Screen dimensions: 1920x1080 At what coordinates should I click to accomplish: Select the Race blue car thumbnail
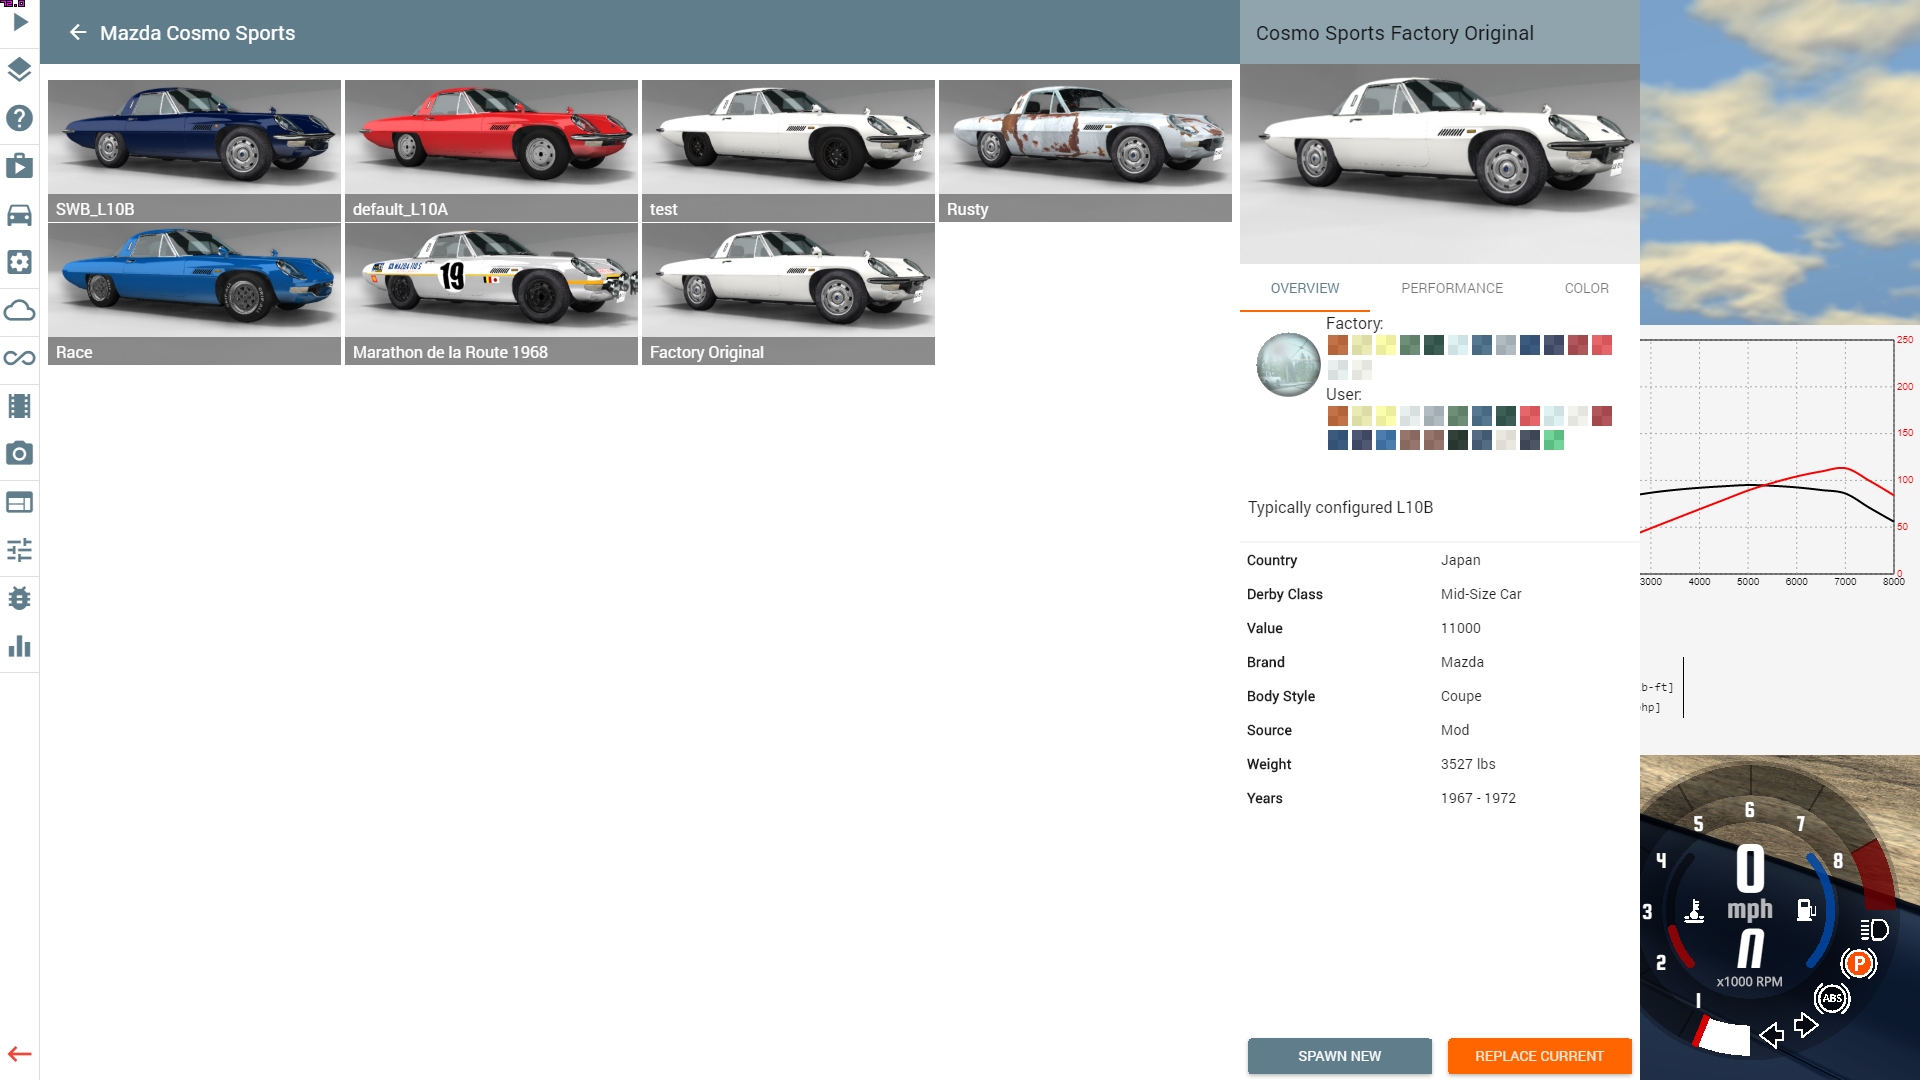pos(194,294)
